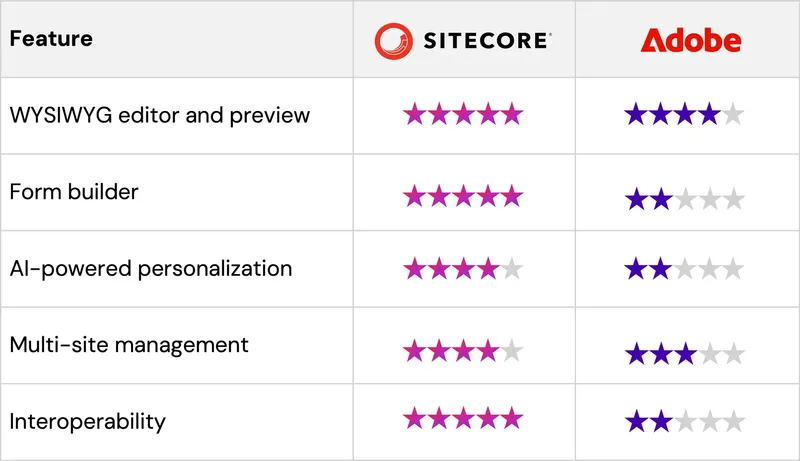Select the WYSIWYG editor and preview label
This screenshot has width=800, height=461.
160,116
